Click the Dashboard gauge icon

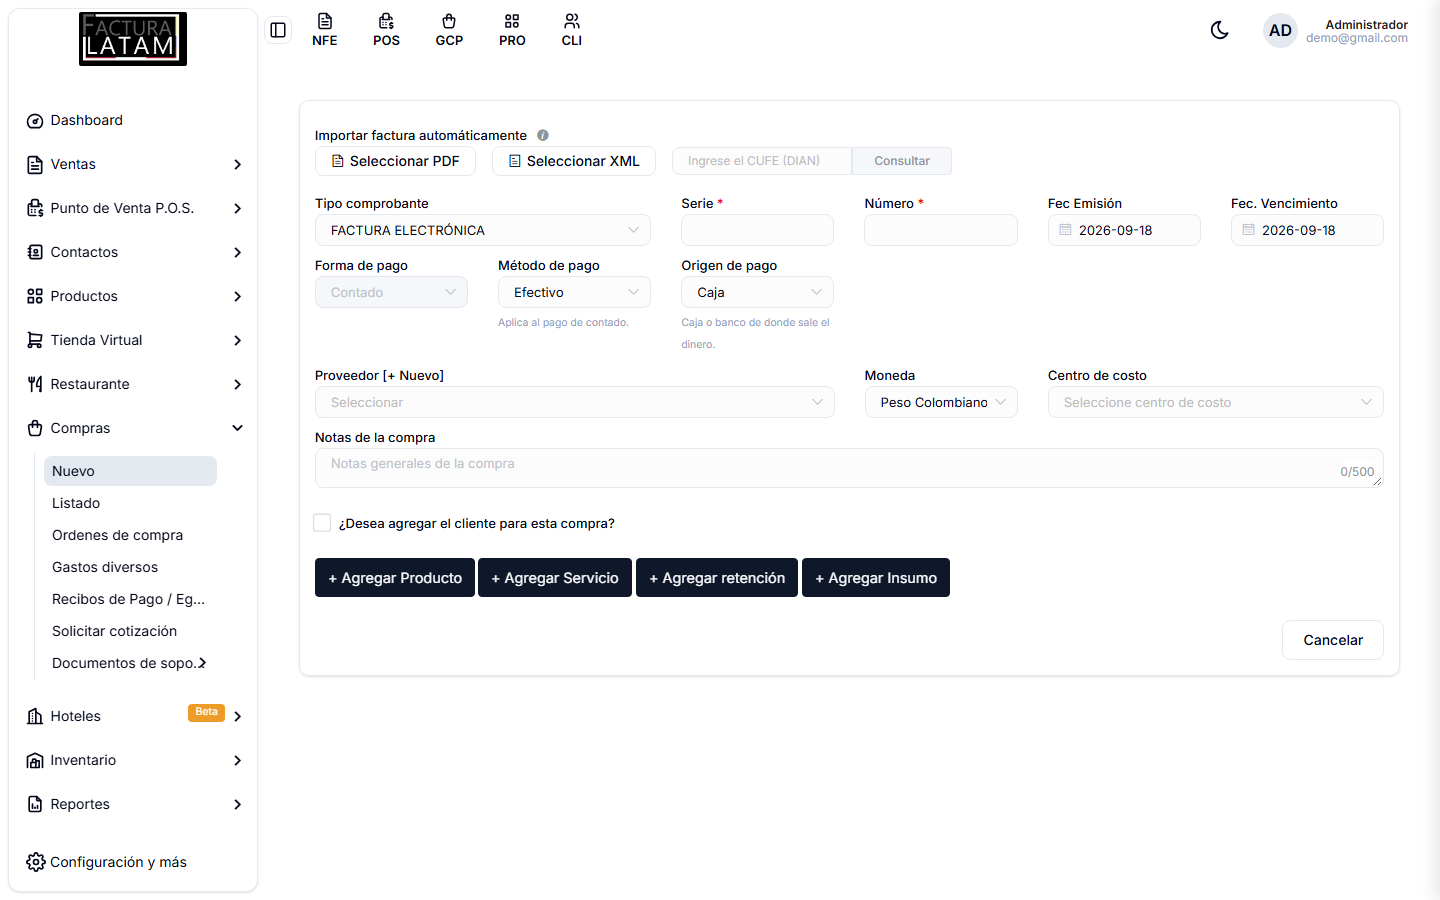pyautogui.click(x=35, y=121)
